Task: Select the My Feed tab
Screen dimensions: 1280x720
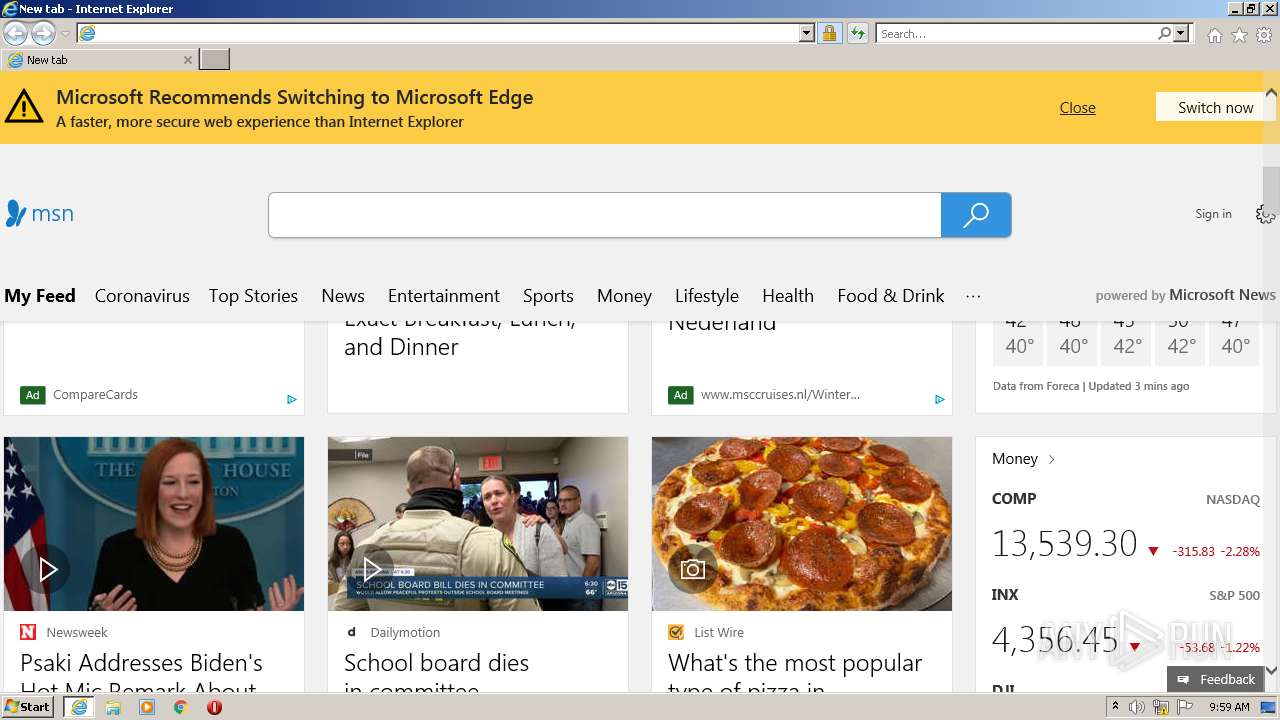Action: (x=40, y=296)
